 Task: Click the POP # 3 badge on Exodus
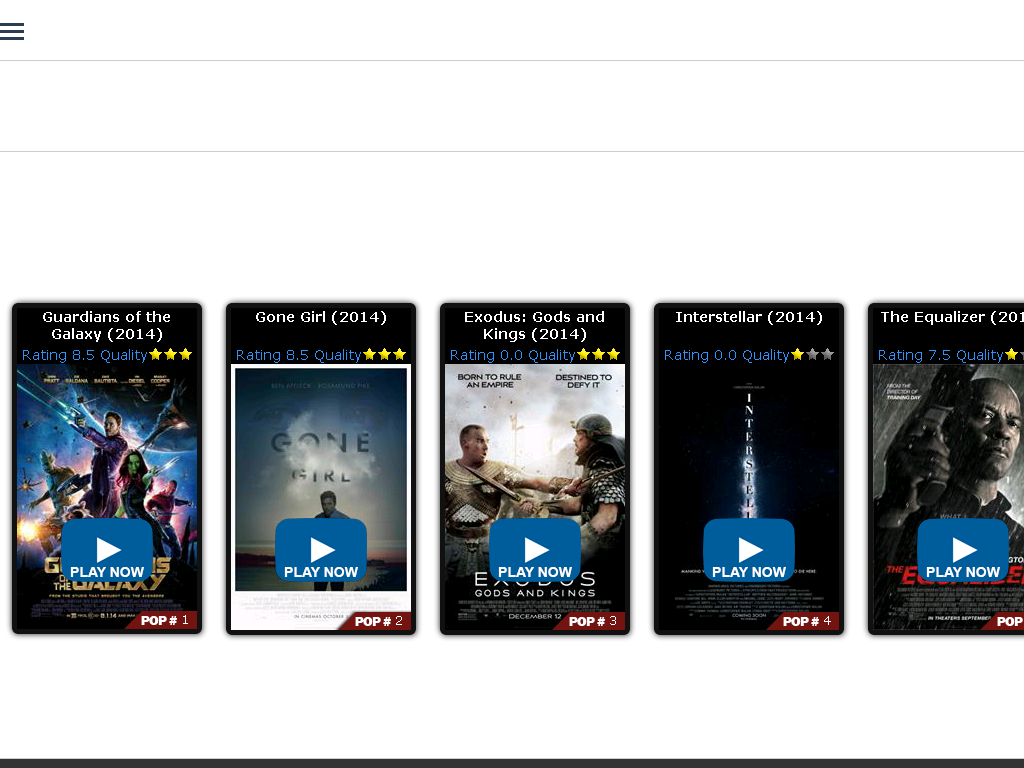click(x=593, y=621)
